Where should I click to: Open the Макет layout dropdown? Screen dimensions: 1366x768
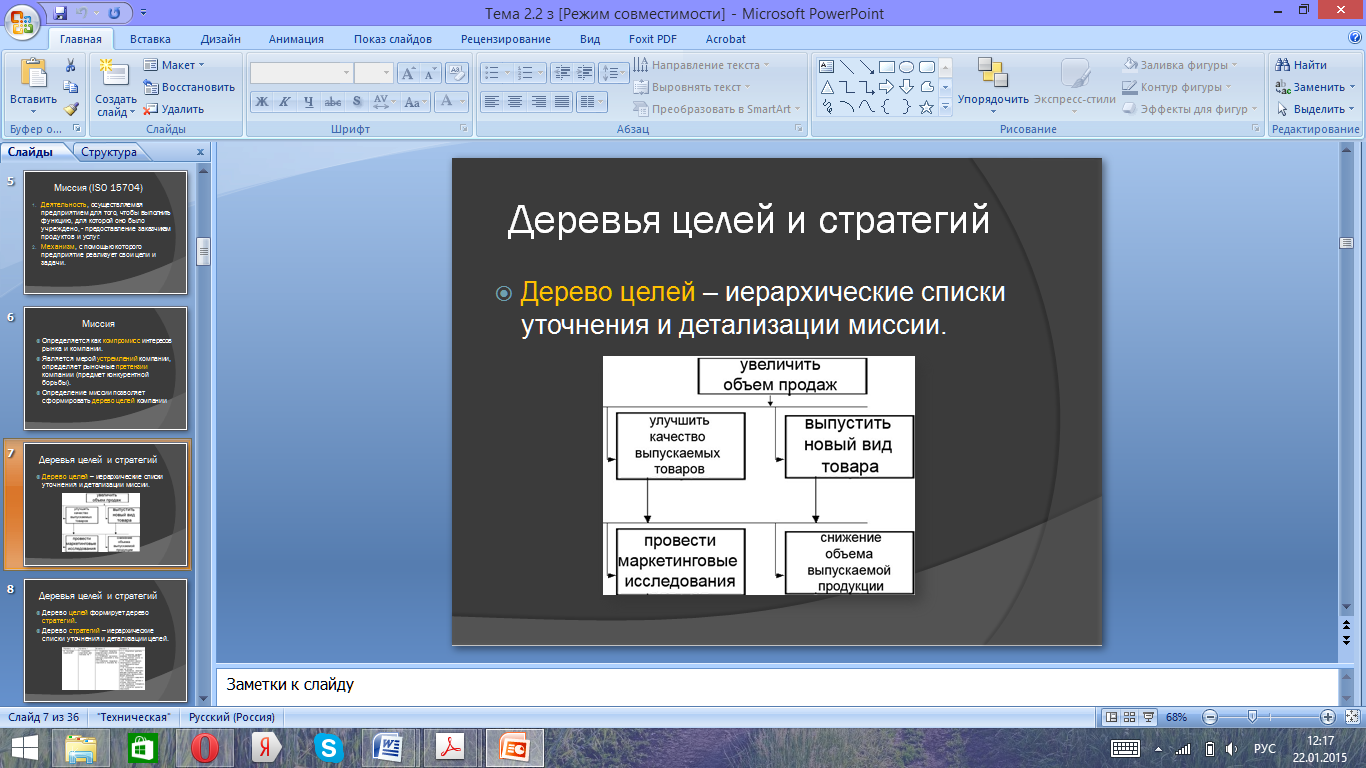[x=176, y=65]
